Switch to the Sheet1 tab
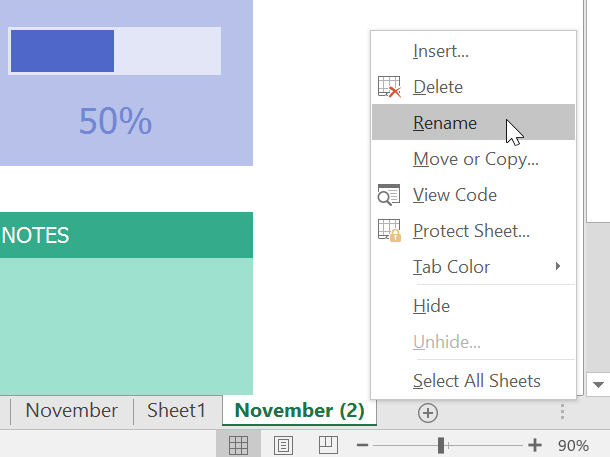Image resolution: width=610 pixels, height=457 pixels. pos(176,411)
